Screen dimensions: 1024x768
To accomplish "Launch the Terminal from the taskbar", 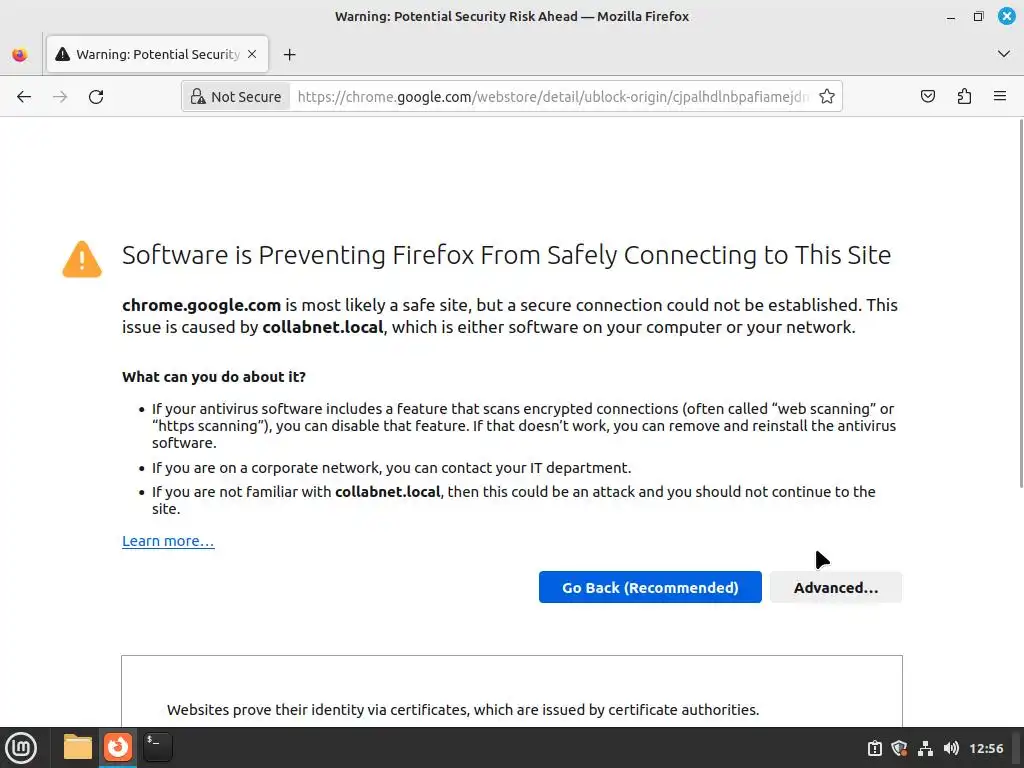I will click(157, 747).
